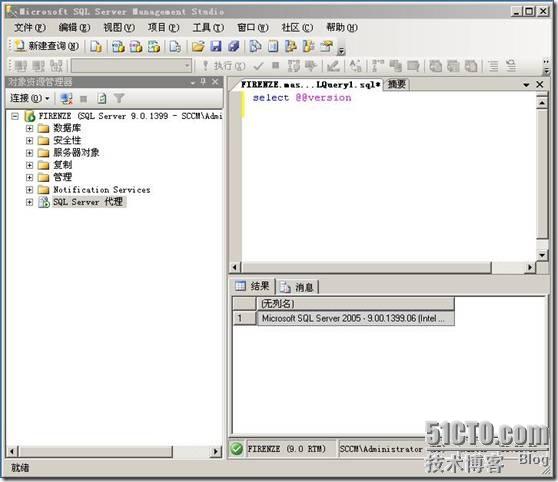Click the Microsoft SQL Server 2005 result cell

click(355, 318)
